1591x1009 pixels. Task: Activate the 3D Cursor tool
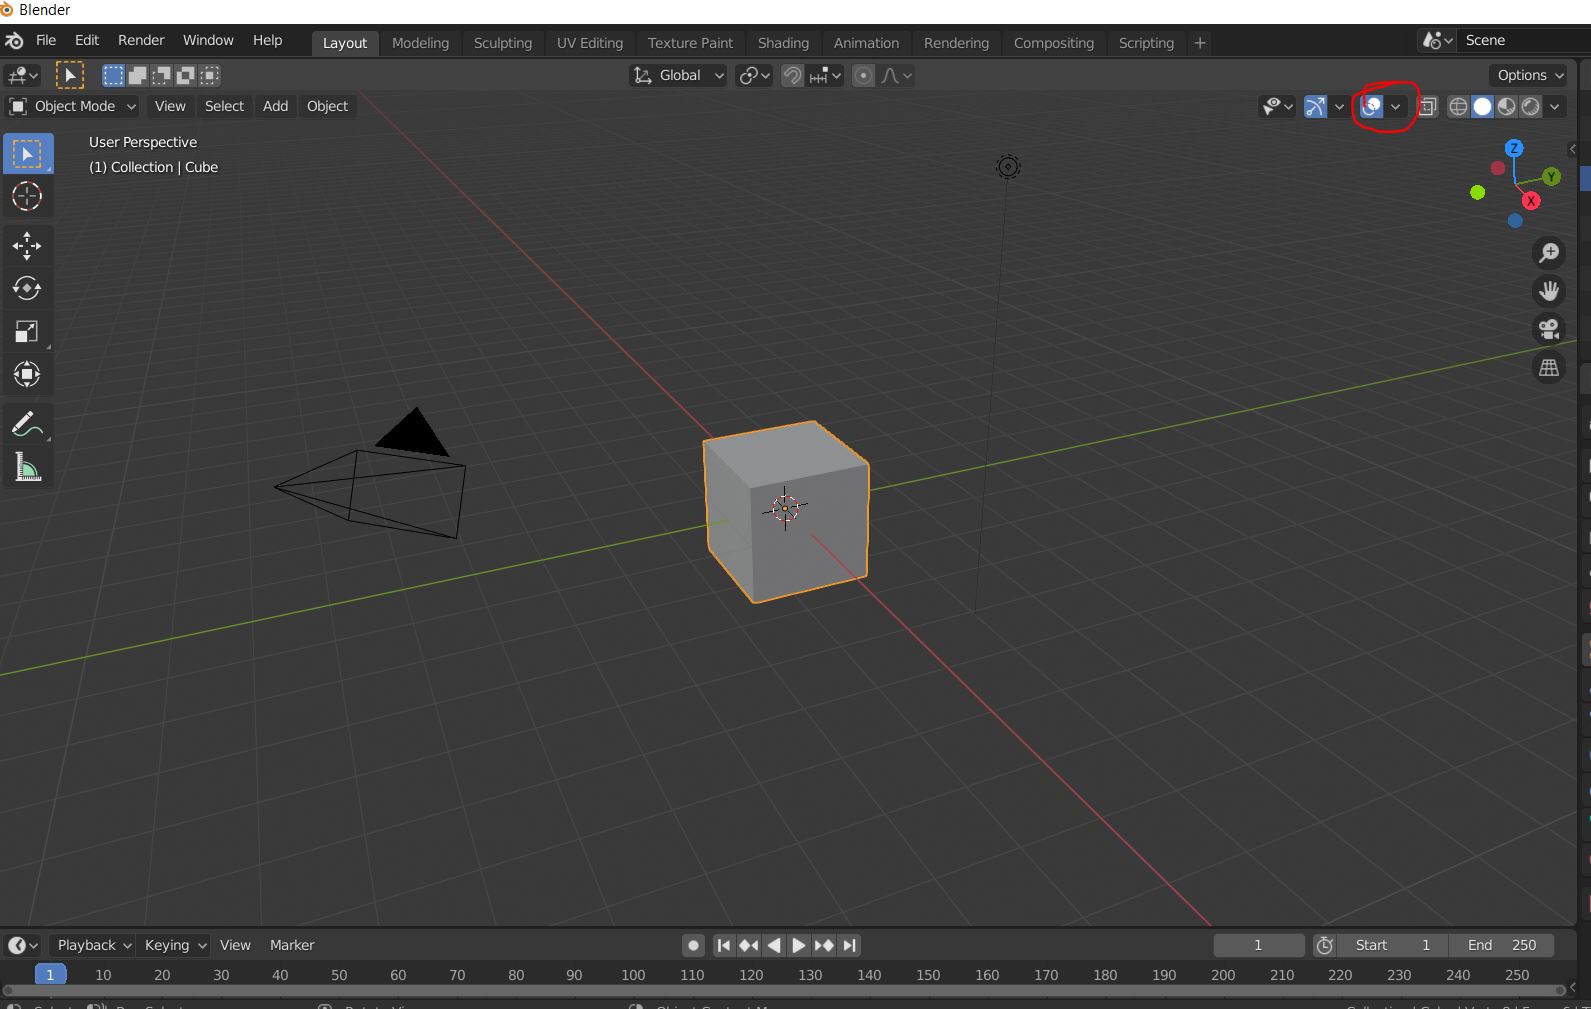coord(27,197)
